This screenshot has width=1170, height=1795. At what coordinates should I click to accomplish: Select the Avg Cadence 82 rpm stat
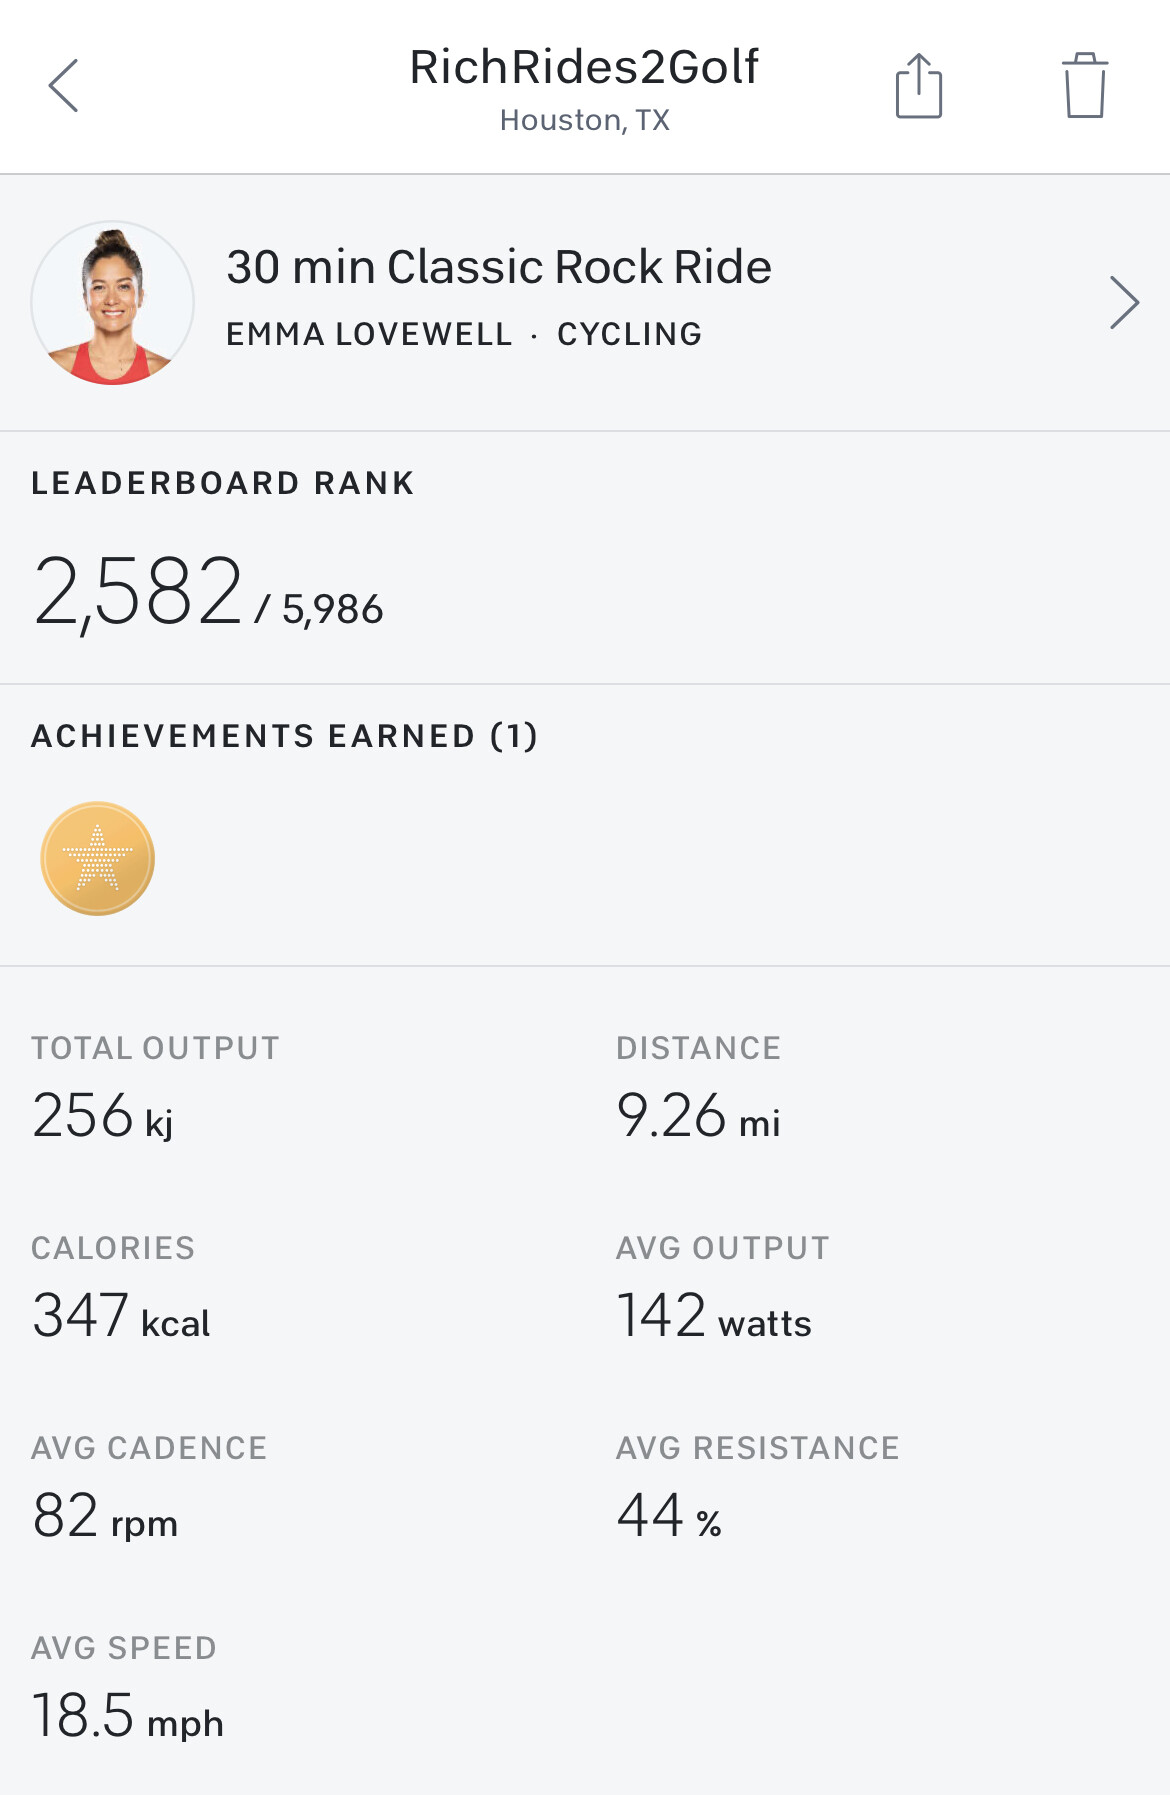coord(105,1516)
